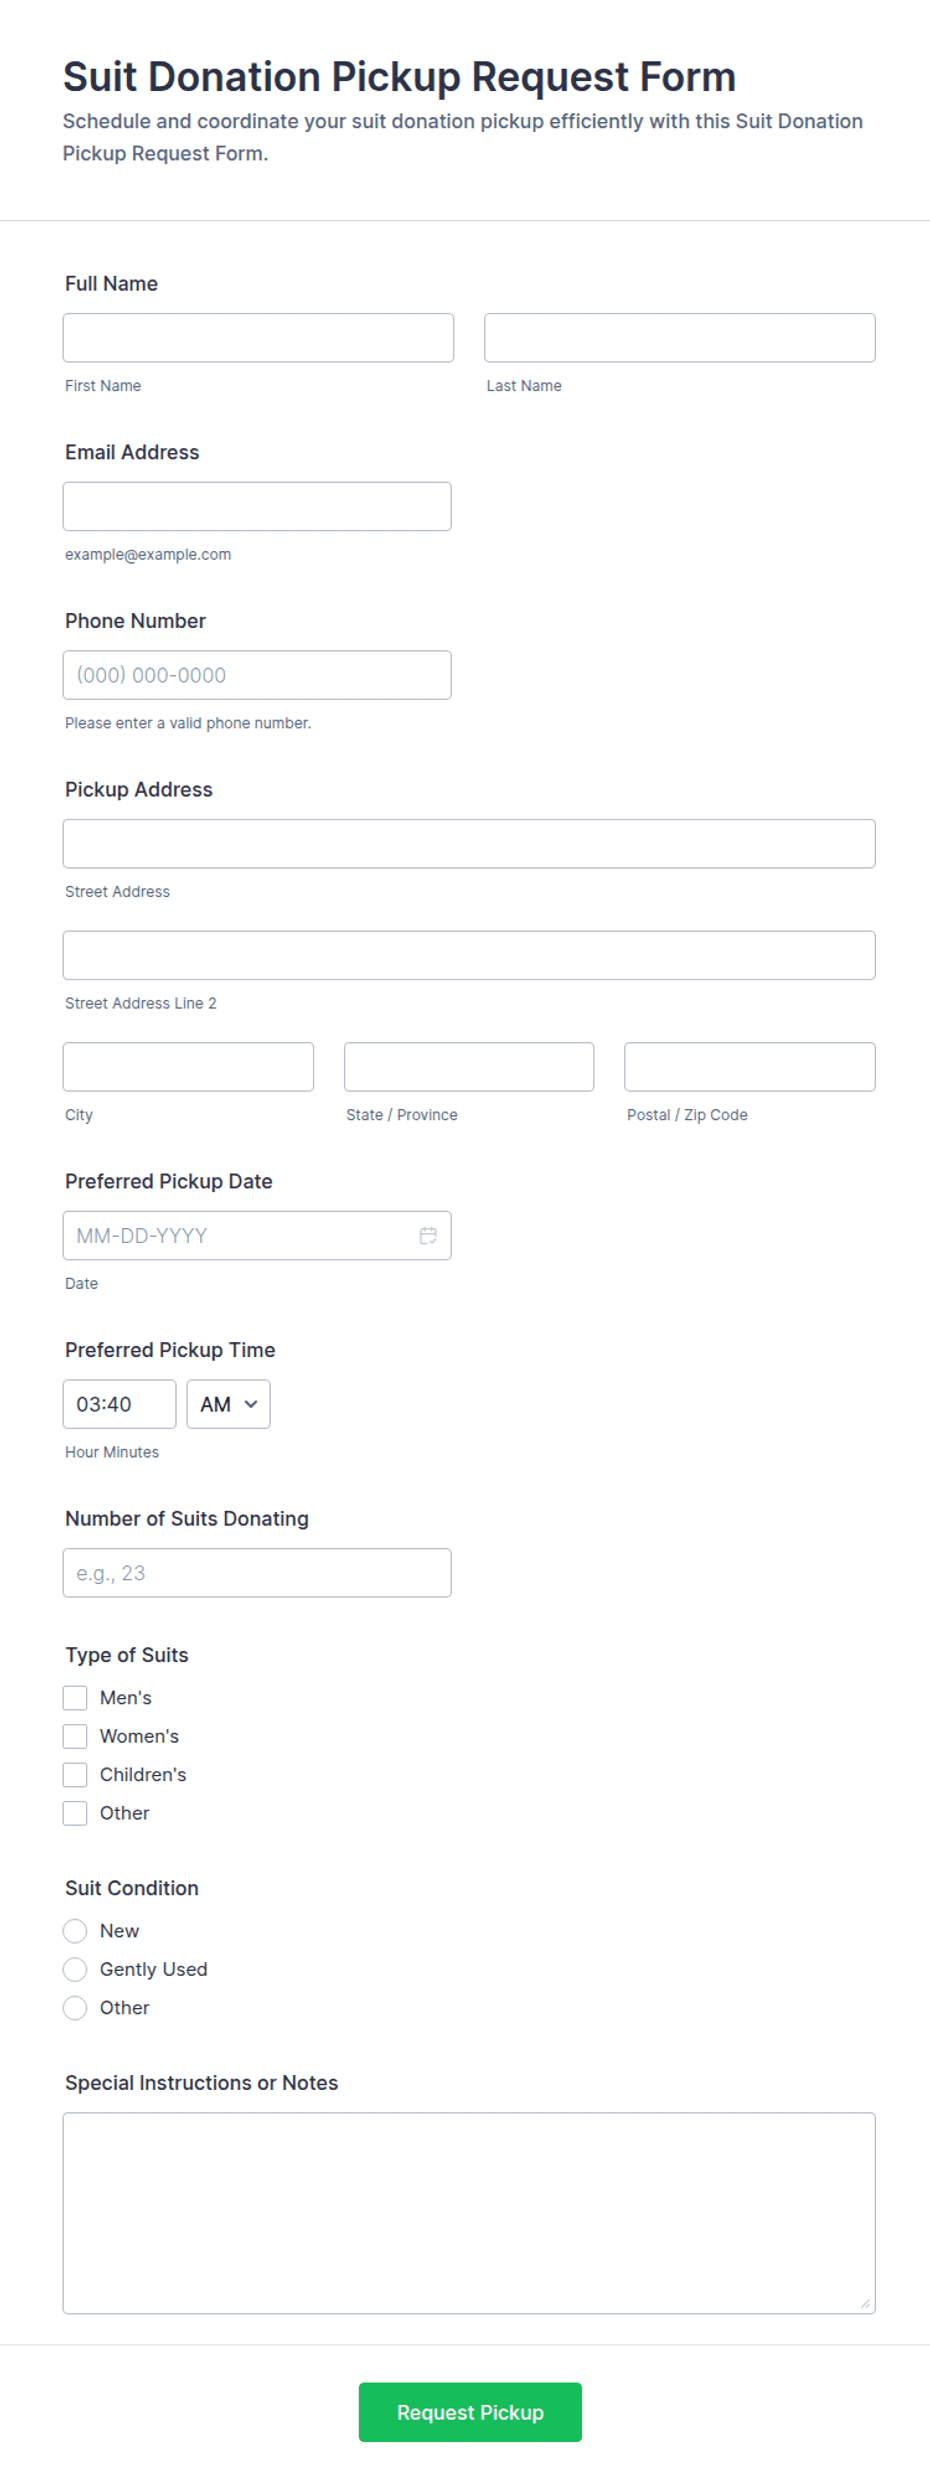Check the Men's suits checkbox

point(75,1698)
